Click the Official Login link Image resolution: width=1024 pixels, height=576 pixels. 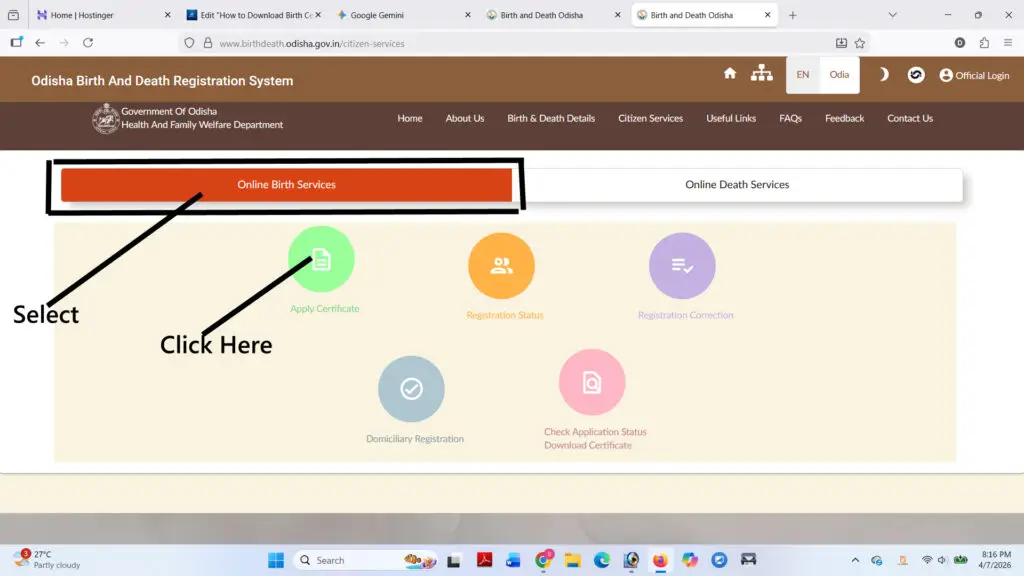tap(974, 75)
